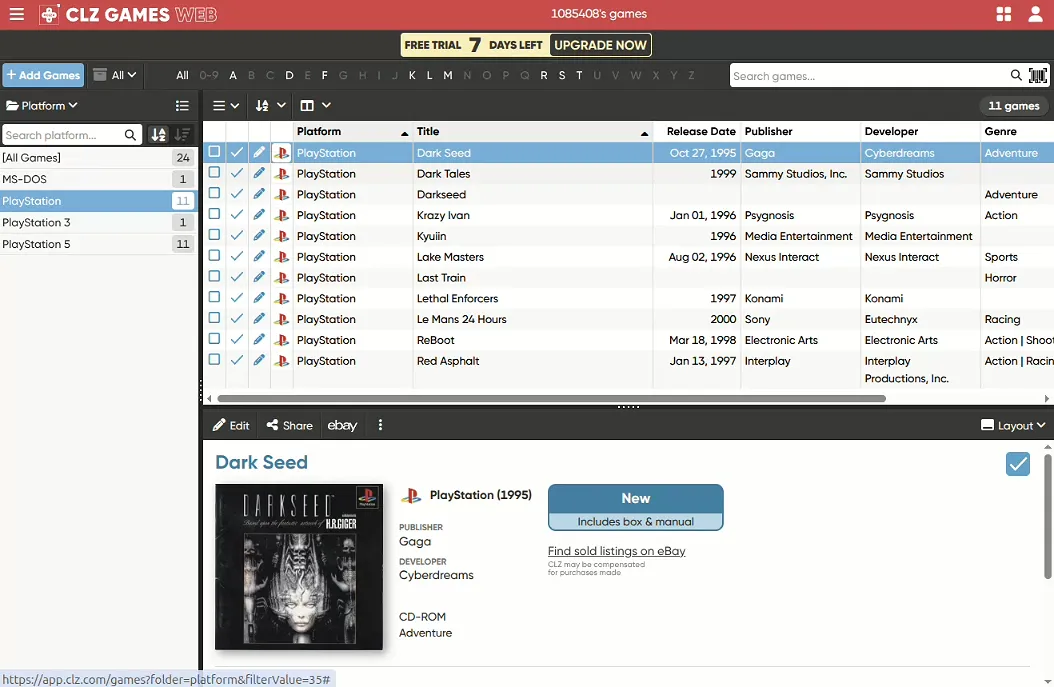Click the Share button

coord(290,425)
